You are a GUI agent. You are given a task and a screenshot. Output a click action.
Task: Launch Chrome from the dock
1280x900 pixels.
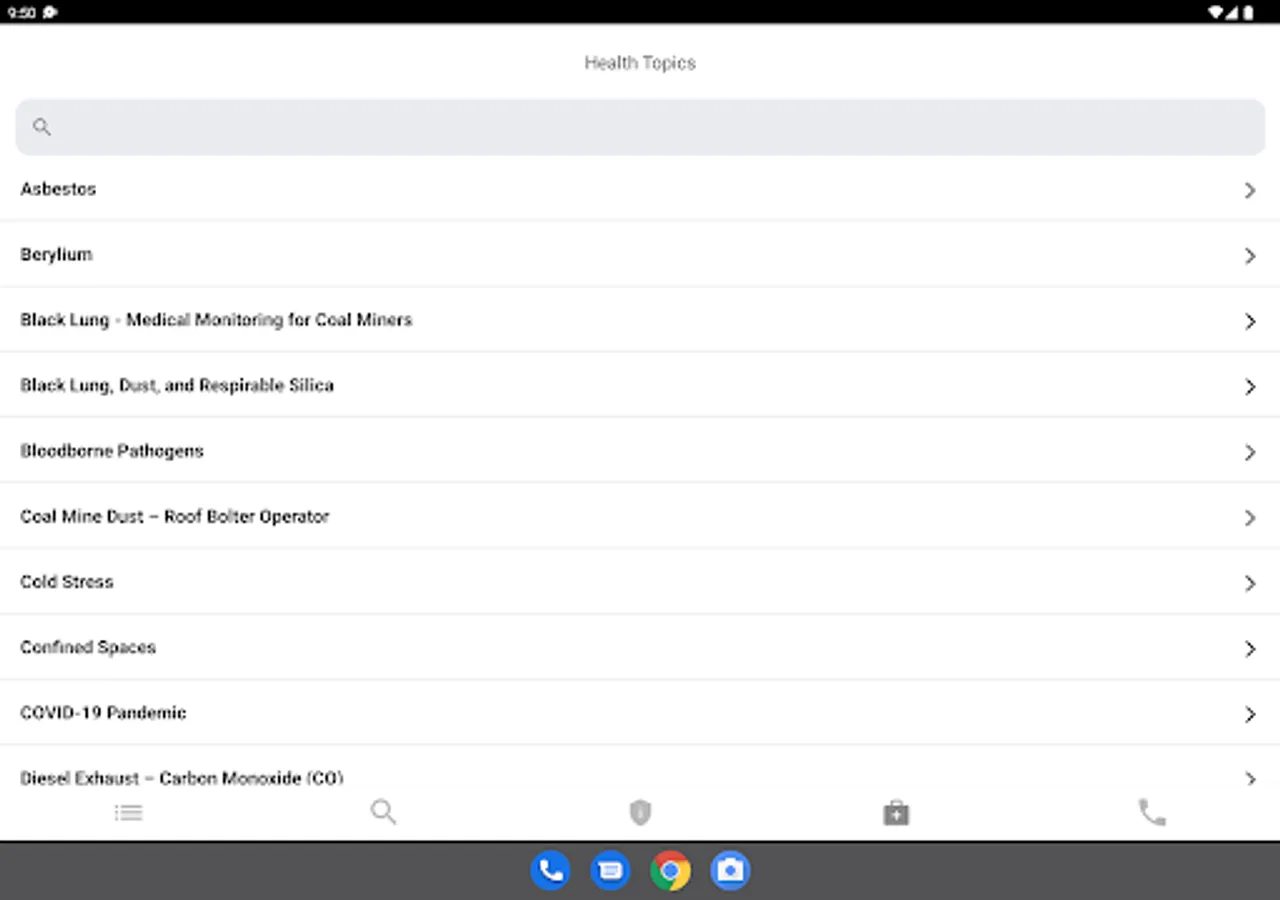[670, 870]
